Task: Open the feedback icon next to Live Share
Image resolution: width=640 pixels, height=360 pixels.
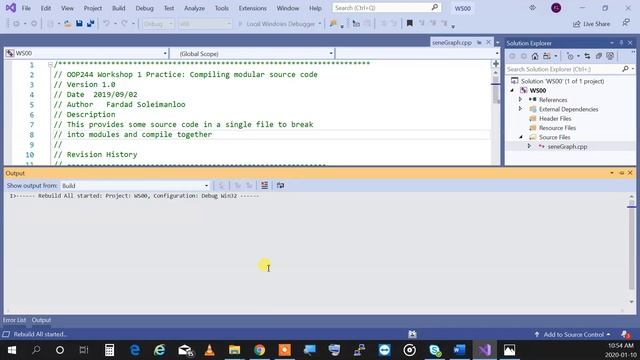Action: tap(626, 23)
